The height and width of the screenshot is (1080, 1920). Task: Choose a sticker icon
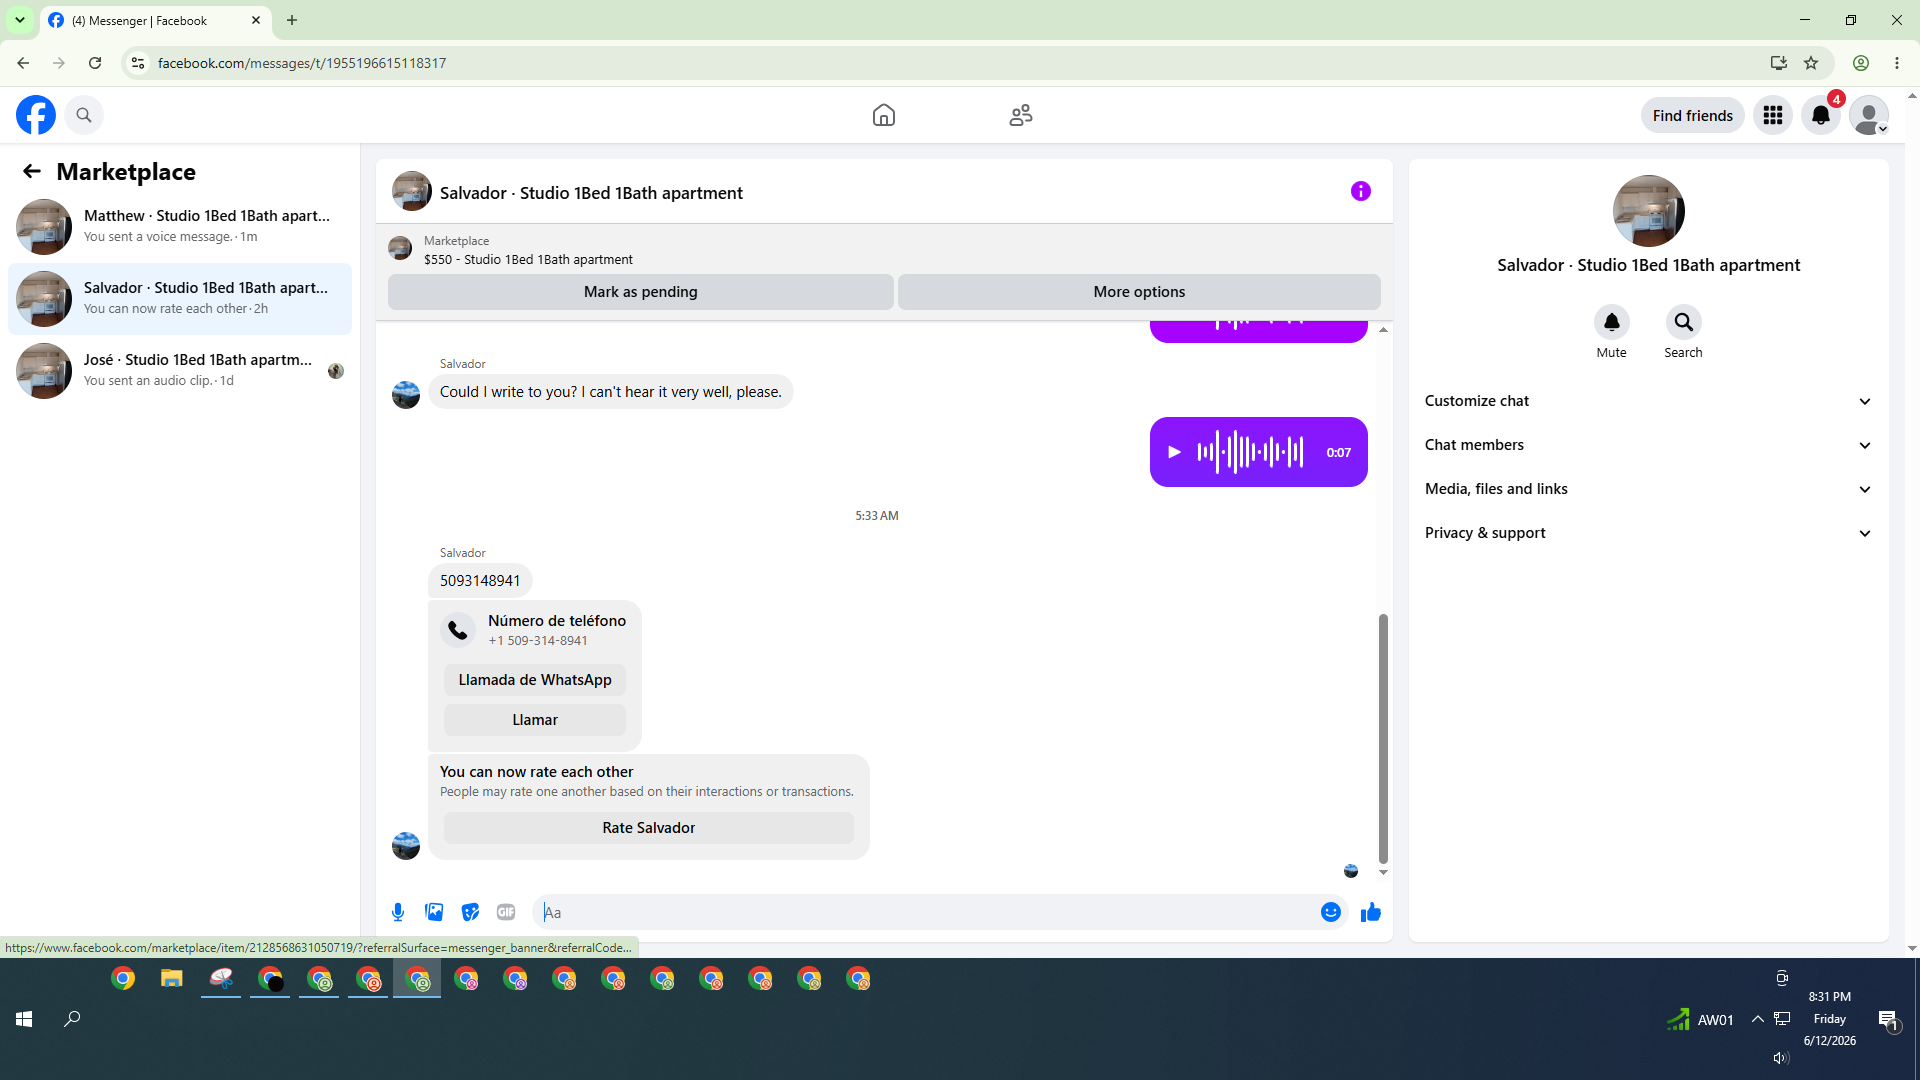470,912
